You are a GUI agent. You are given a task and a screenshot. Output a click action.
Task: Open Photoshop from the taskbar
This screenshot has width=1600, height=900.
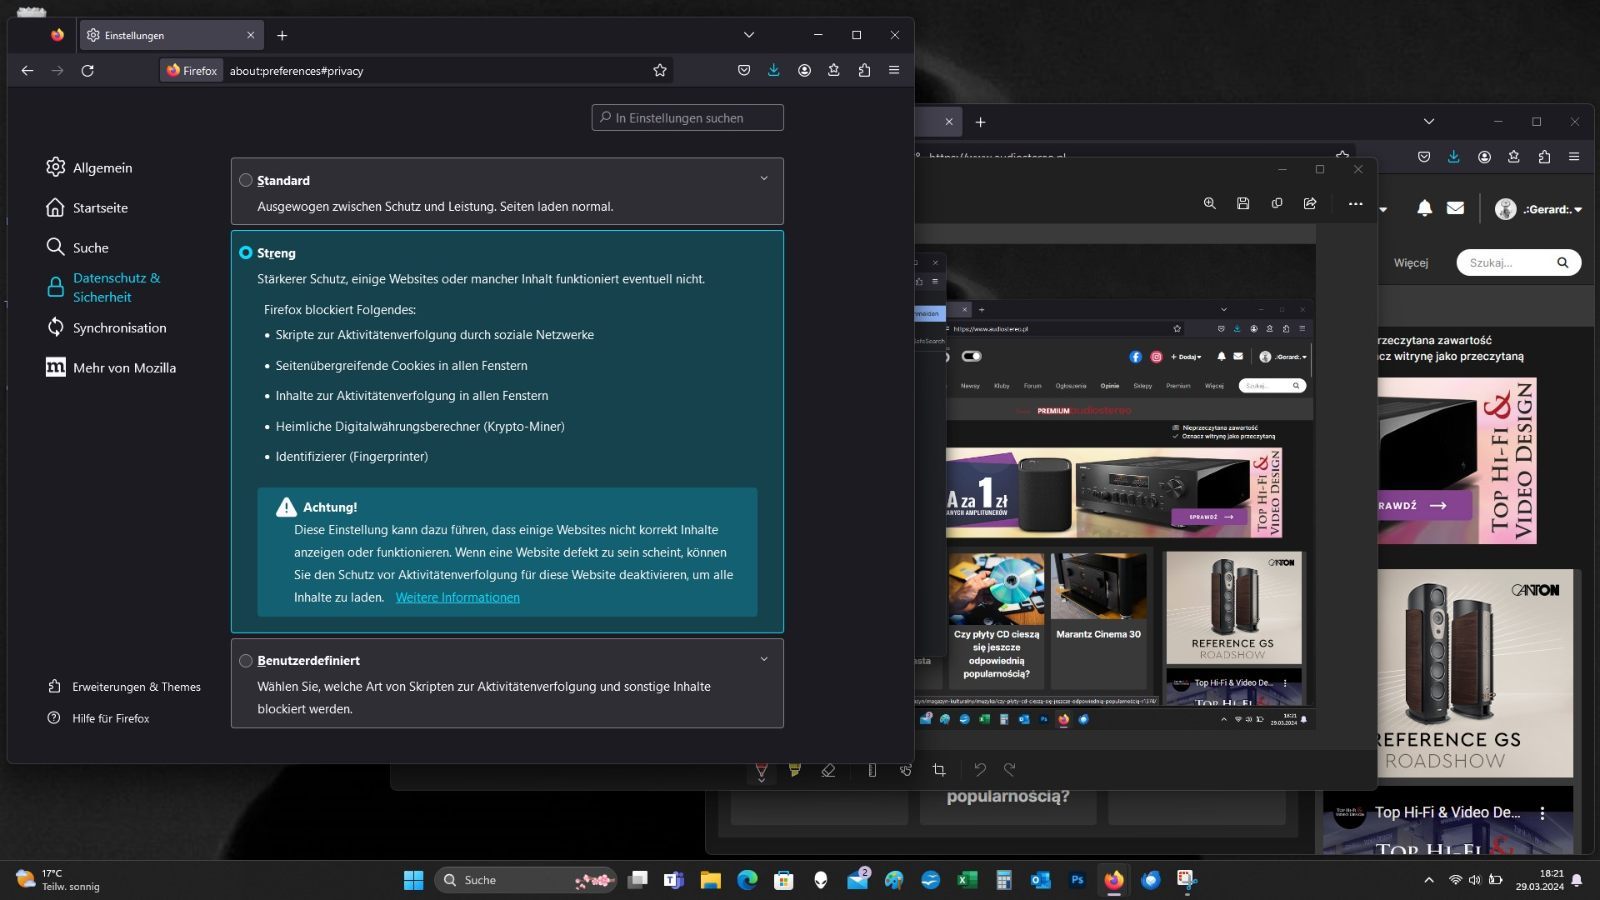1077,880
